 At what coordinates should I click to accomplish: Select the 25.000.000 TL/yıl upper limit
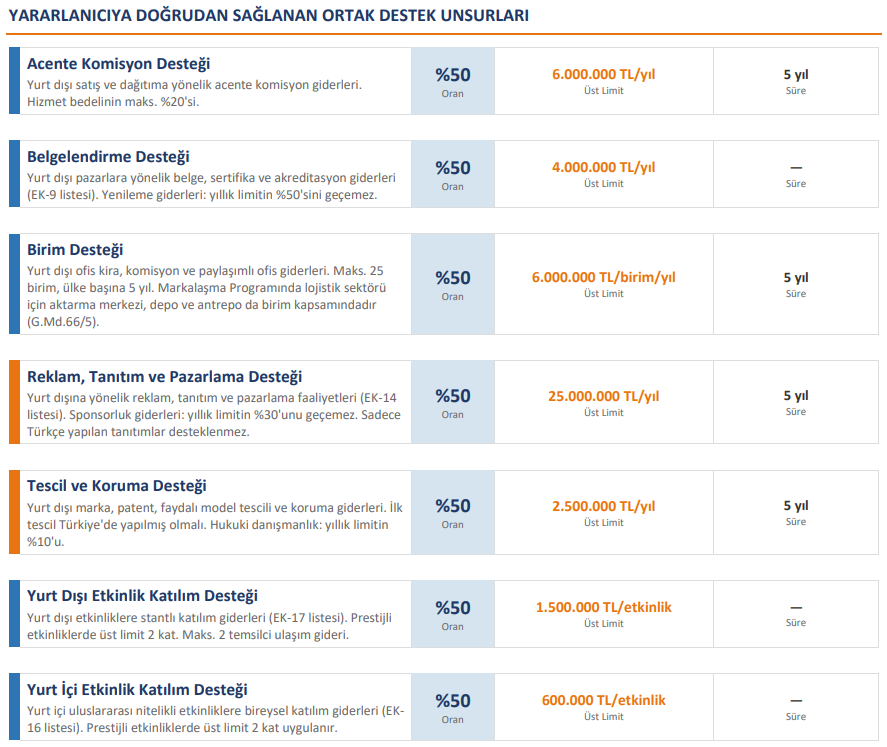tap(603, 396)
